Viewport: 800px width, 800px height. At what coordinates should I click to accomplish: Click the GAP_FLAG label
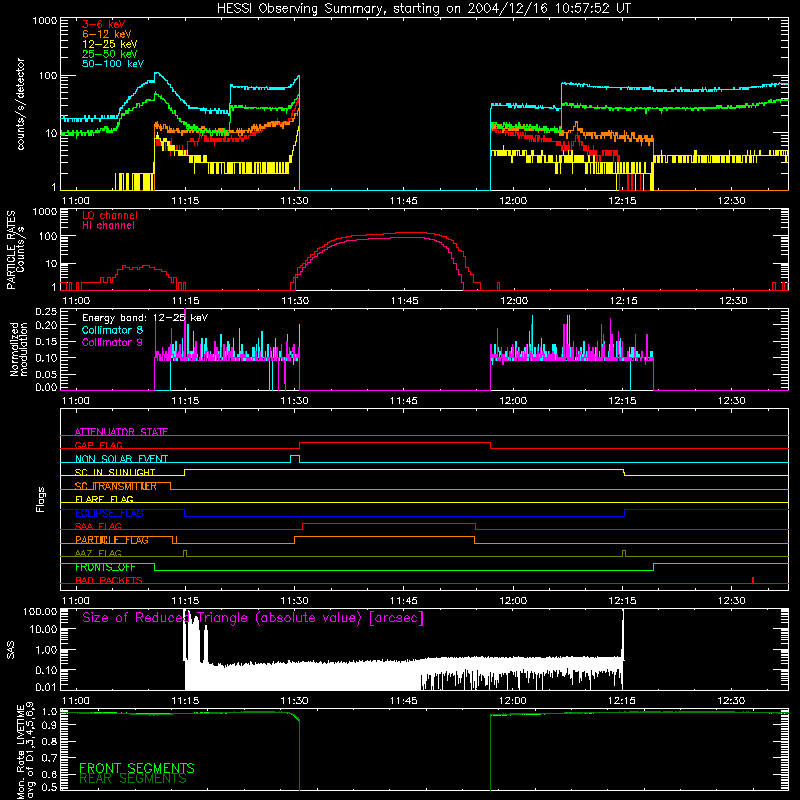click(x=98, y=445)
